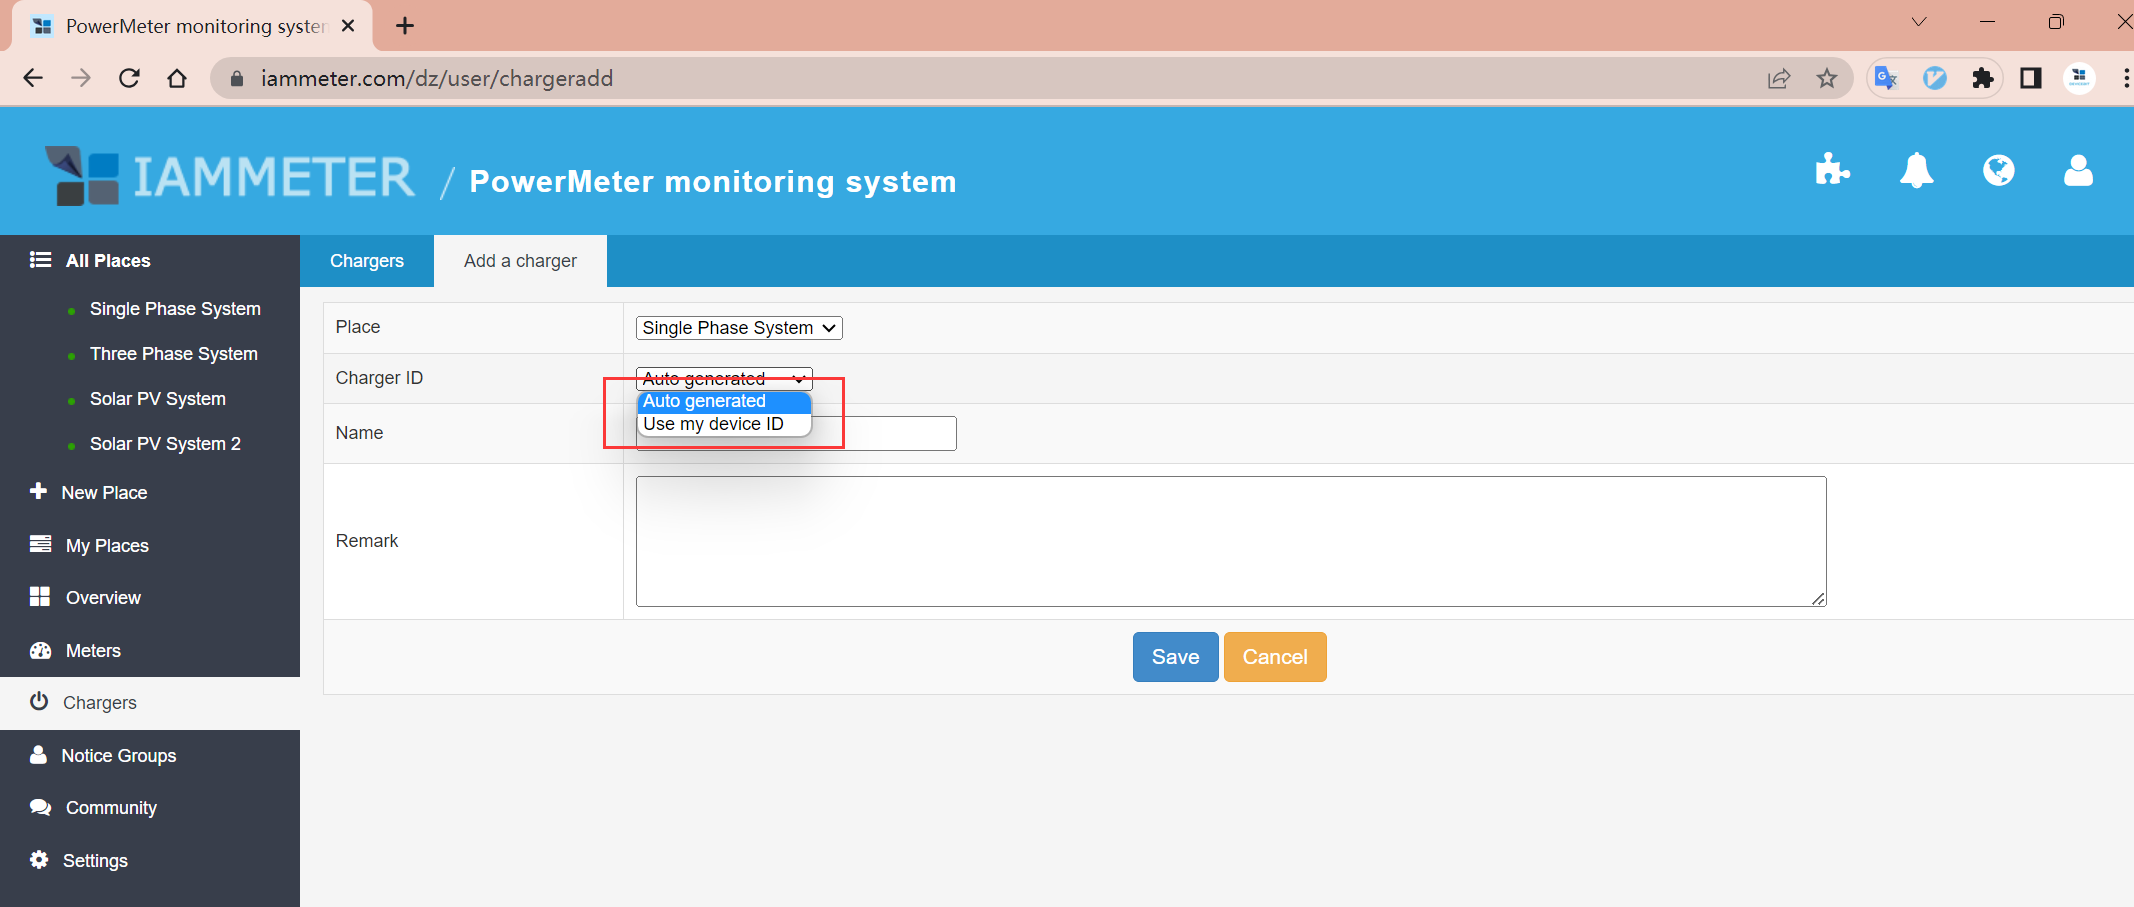2134x907 pixels.
Task: Click the globe language icon
Action: [1998, 170]
